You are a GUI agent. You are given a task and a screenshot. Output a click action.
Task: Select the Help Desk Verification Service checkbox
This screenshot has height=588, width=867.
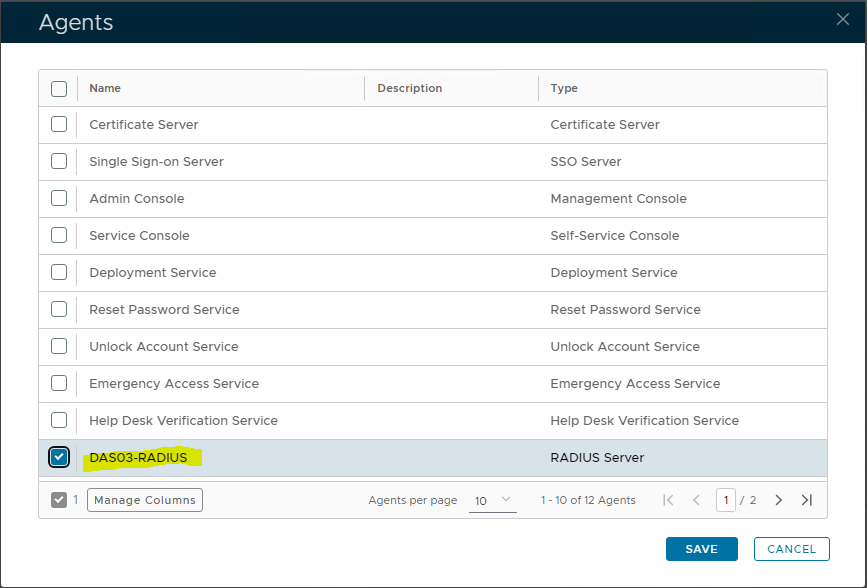click(59, 420)
